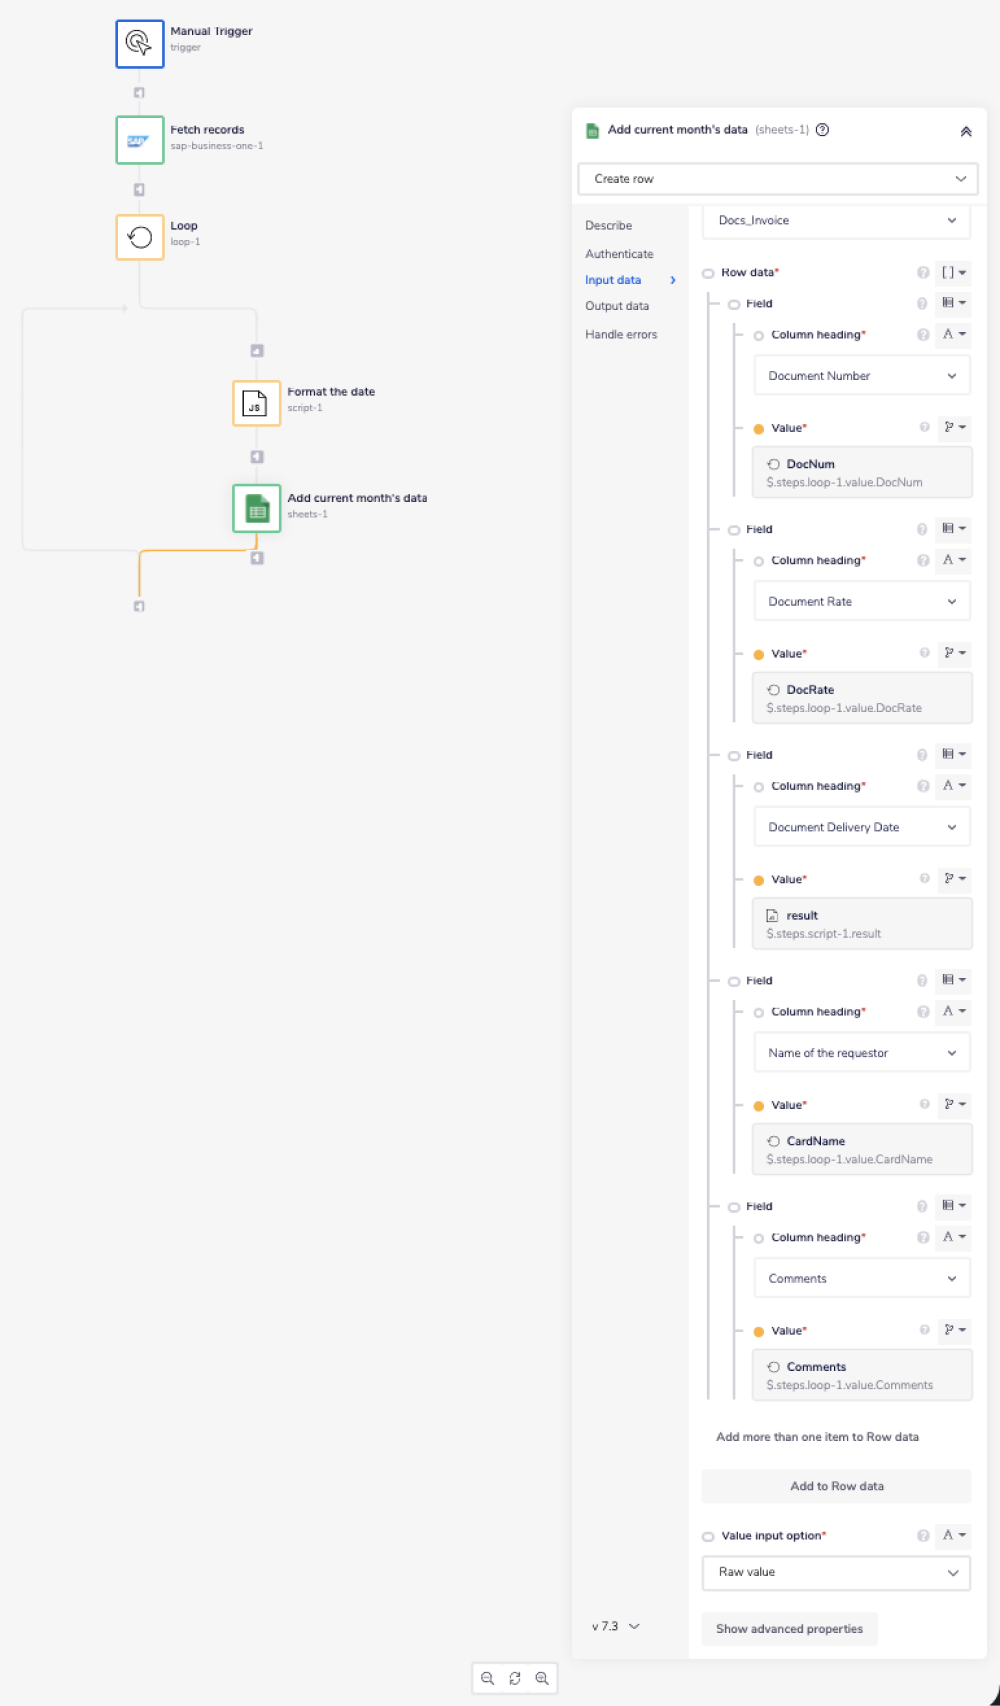Select the Format the date script icon

point(256,403)
